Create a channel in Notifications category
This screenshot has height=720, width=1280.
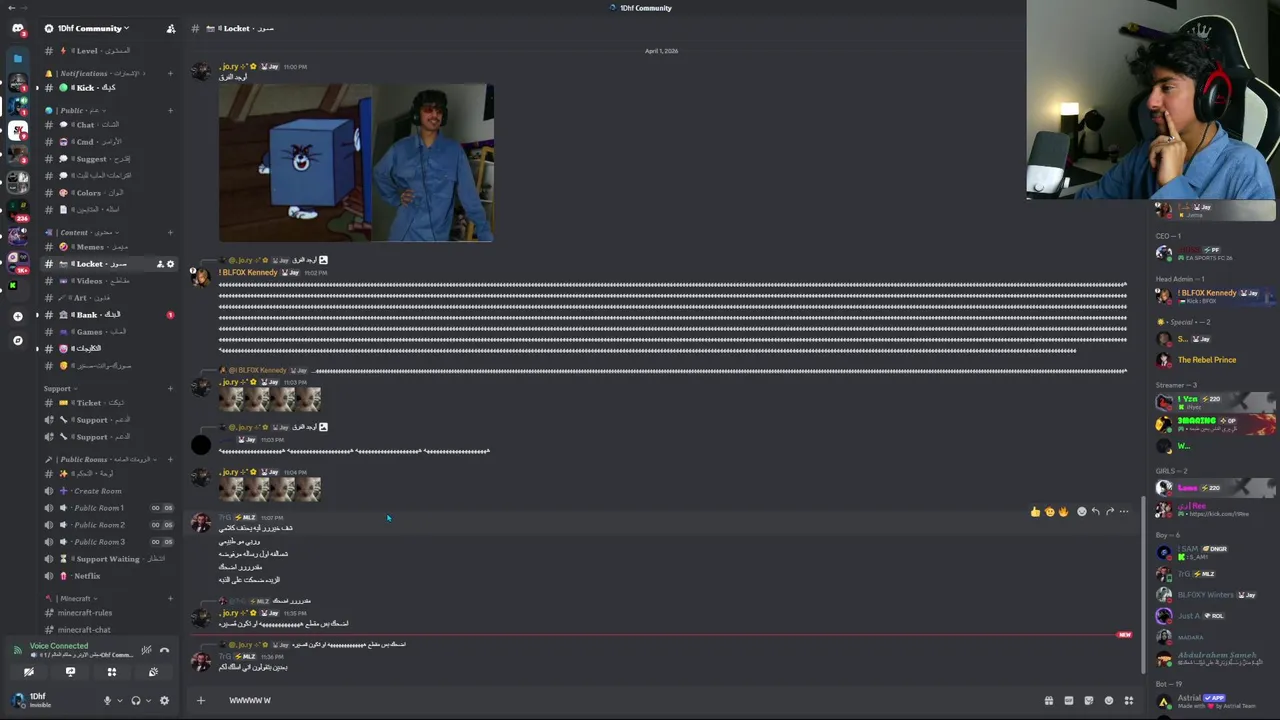pyautogui.click(x=170, y=73)
